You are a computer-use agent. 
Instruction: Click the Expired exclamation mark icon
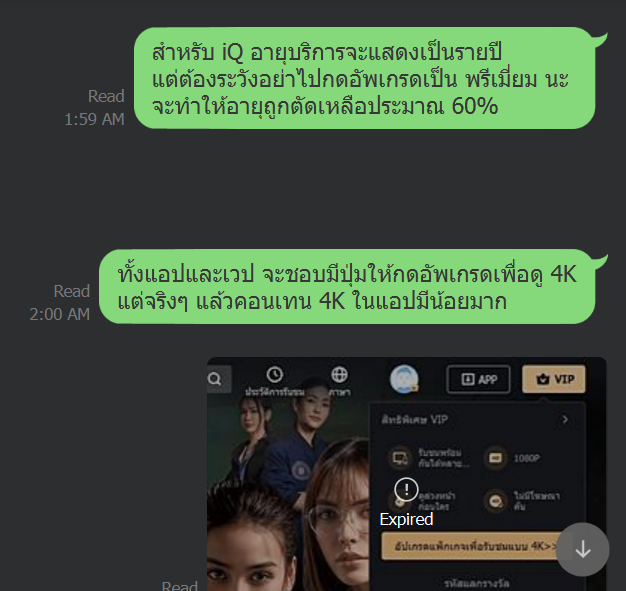coord(406,489)
